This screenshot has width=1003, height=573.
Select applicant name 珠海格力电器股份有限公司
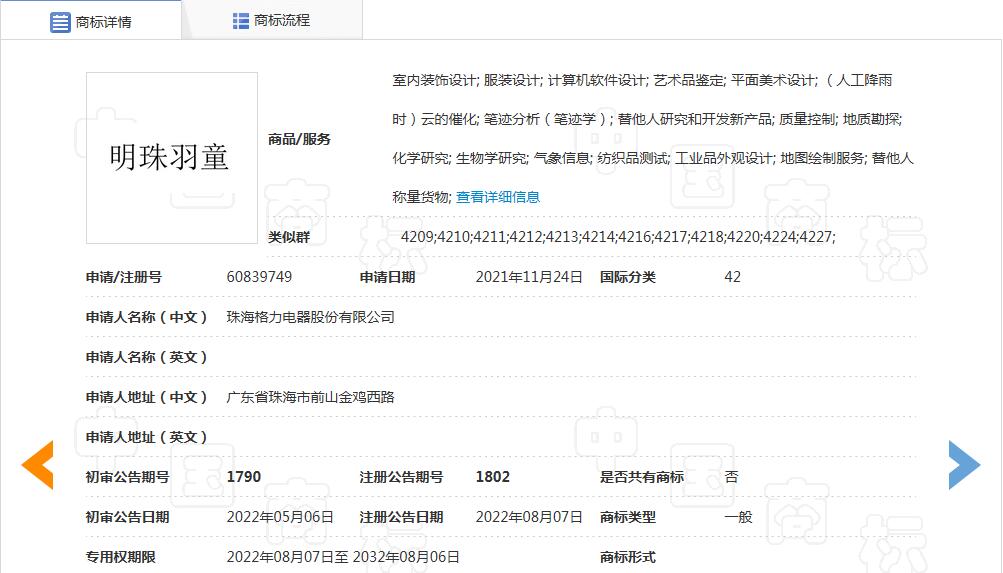pos(310,317)
